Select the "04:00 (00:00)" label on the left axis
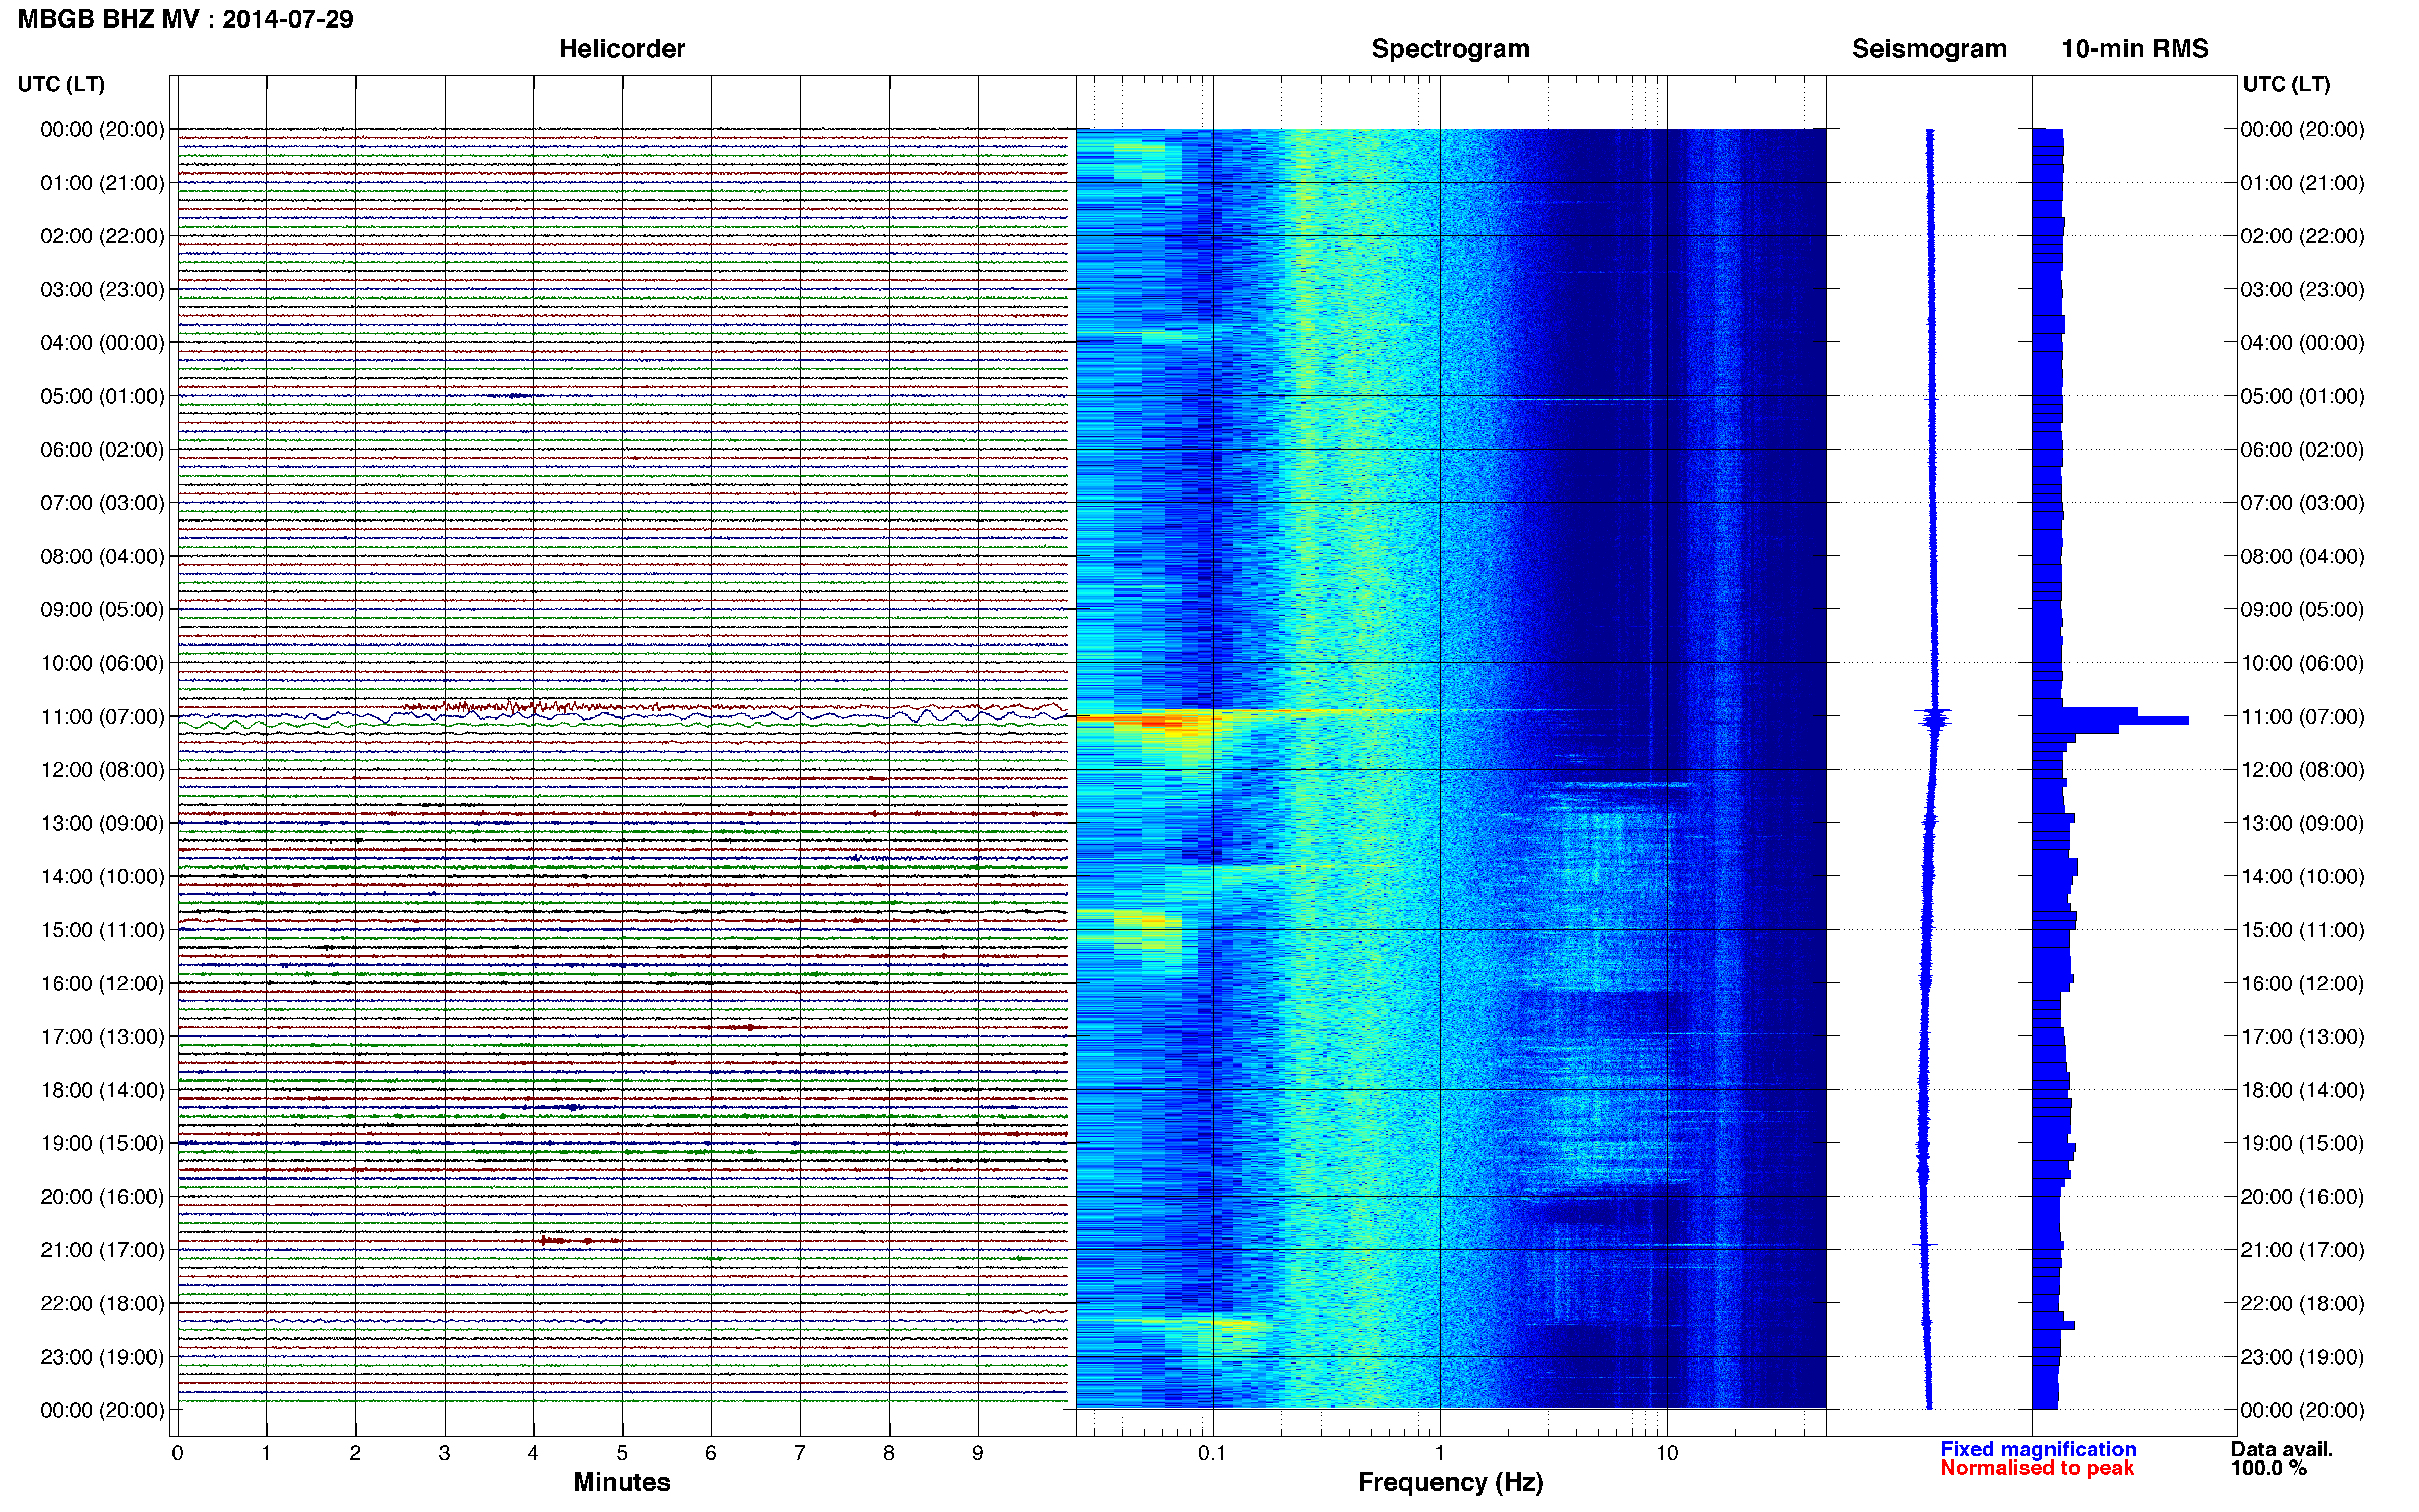The width and height of the screenshot is (2419, 1512). click(102, 343)
